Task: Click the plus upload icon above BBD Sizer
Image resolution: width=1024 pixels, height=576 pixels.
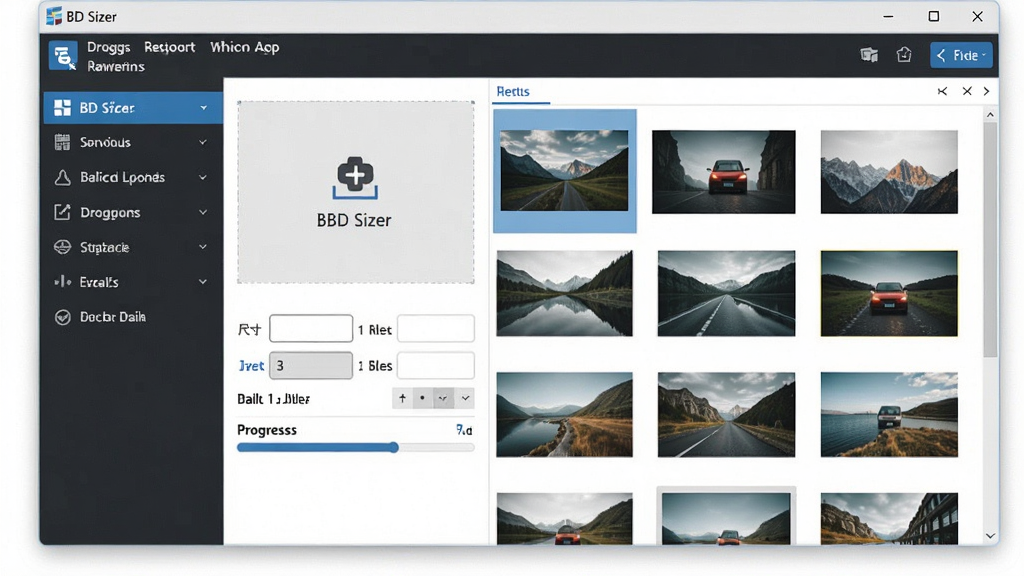Action: 355,177
